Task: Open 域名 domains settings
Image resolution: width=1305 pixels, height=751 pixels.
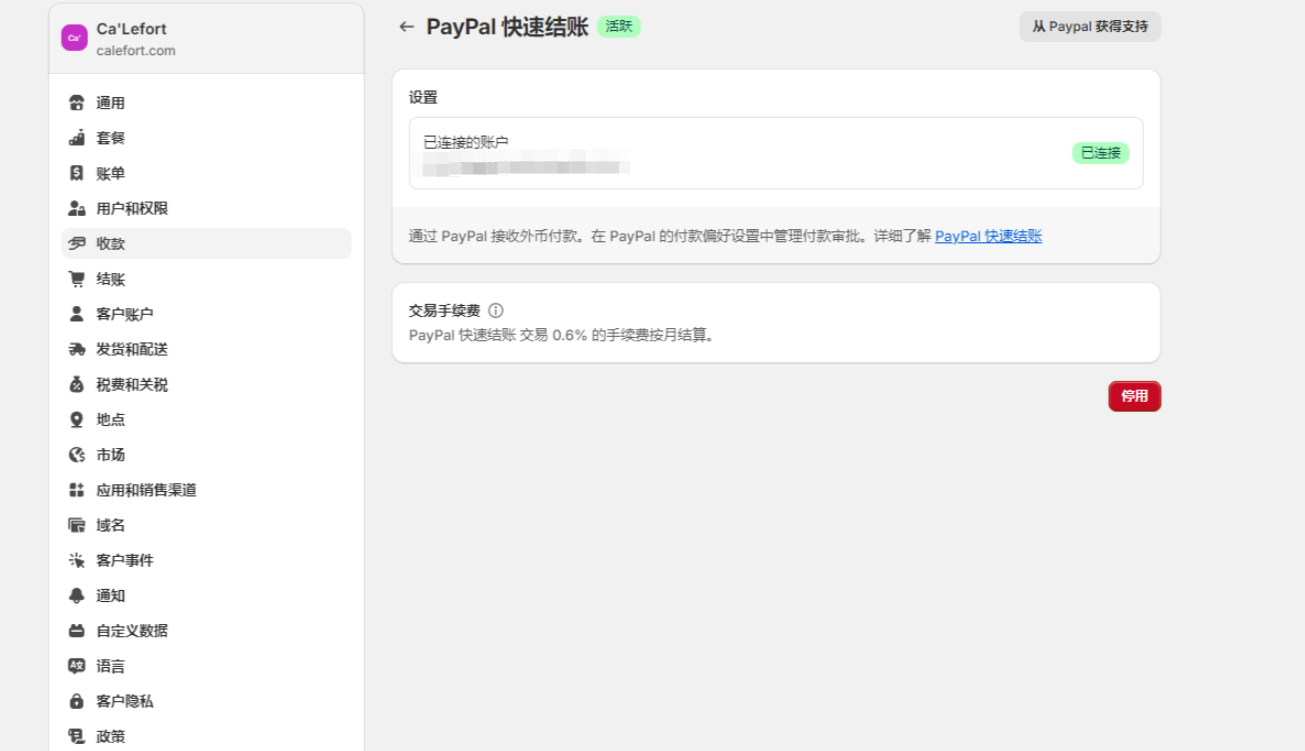Action: click(x=206, y=525)
